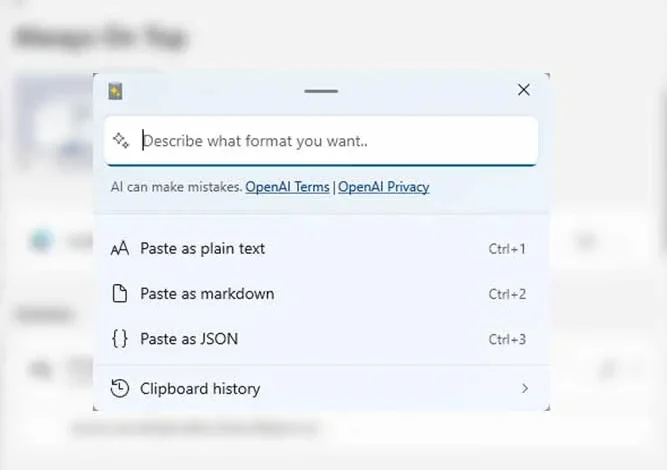Close the Advanced Paste window

click(524, 90)
